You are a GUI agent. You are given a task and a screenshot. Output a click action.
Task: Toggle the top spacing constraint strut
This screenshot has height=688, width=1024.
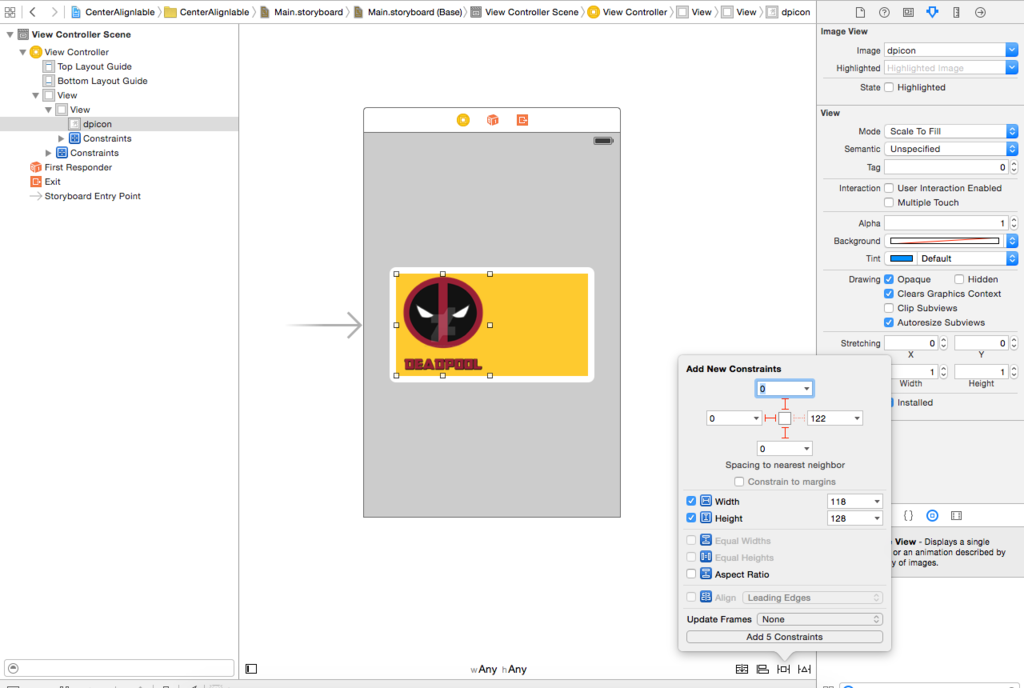(785, 404)
